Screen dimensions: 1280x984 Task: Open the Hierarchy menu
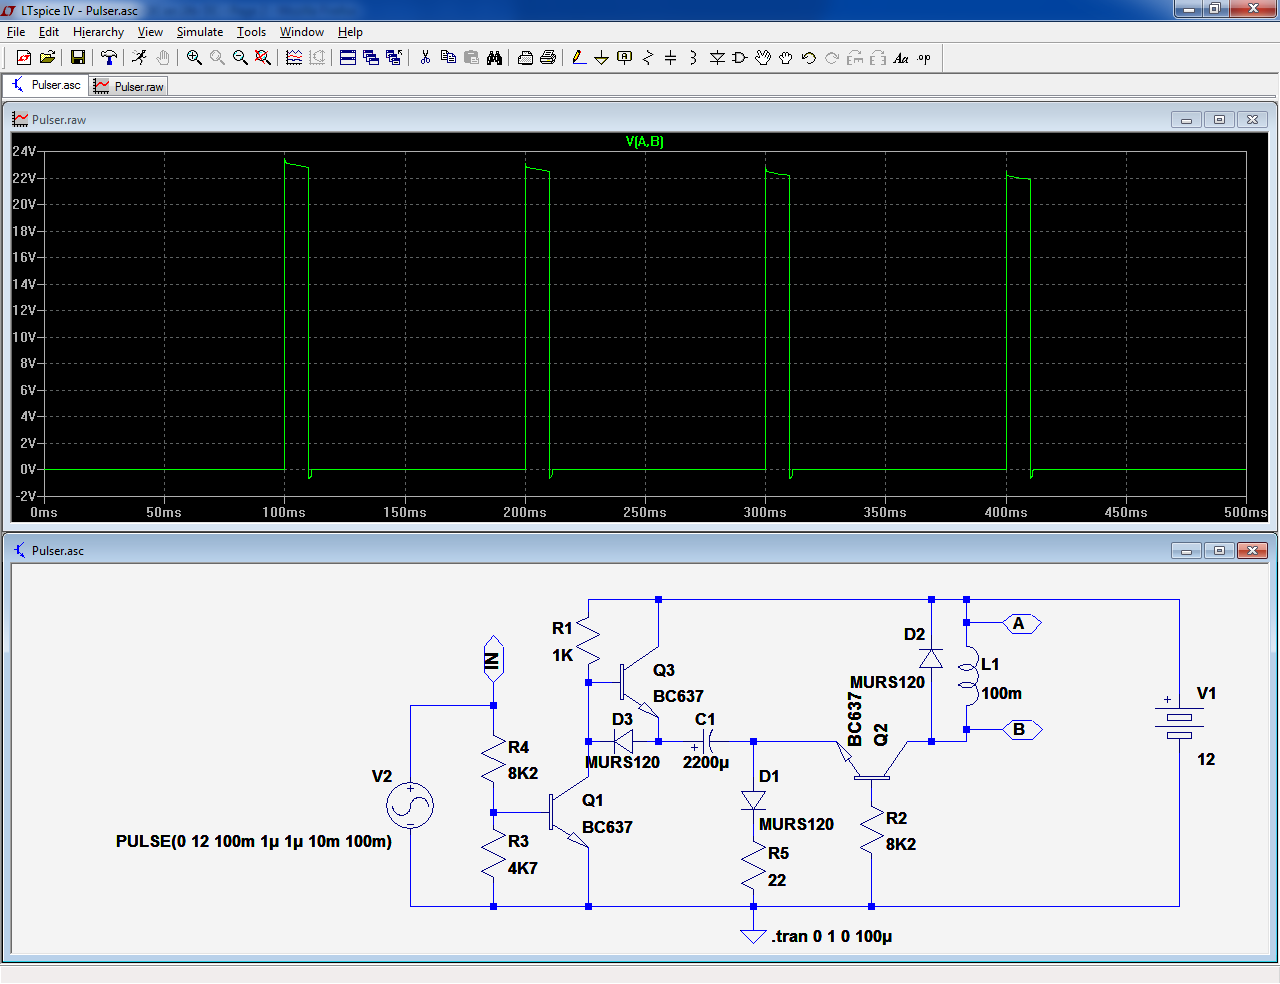98,32
